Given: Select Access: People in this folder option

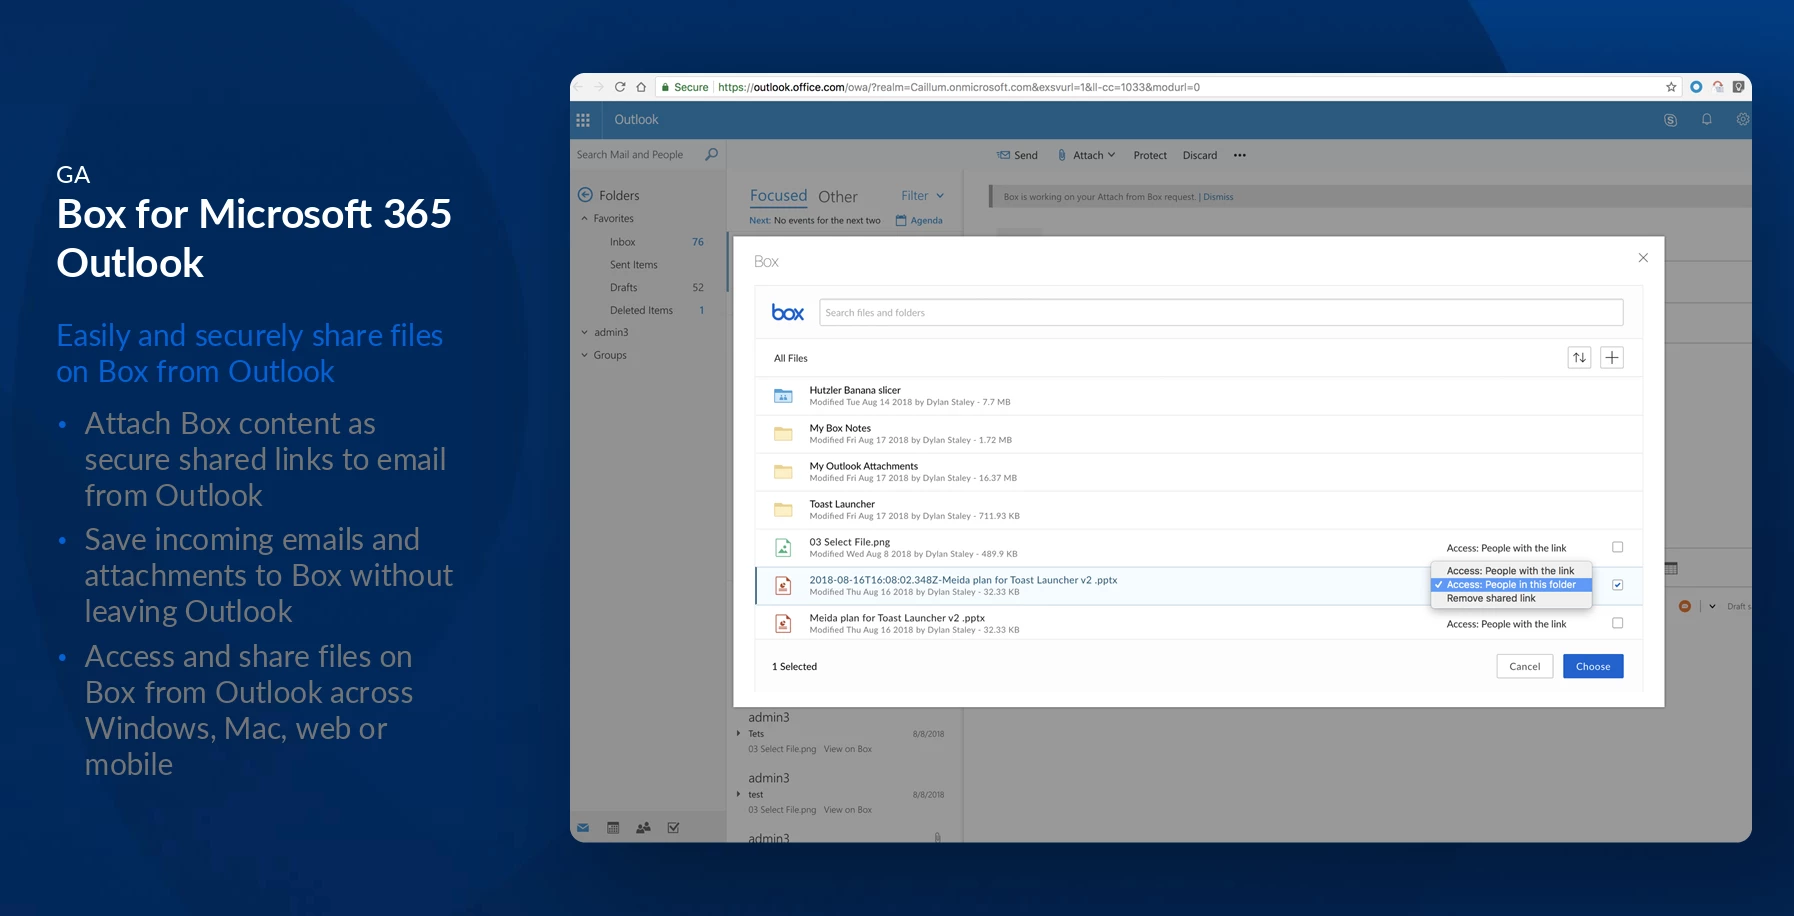Looking at the screenshot, I should [x=1511, y=585].
